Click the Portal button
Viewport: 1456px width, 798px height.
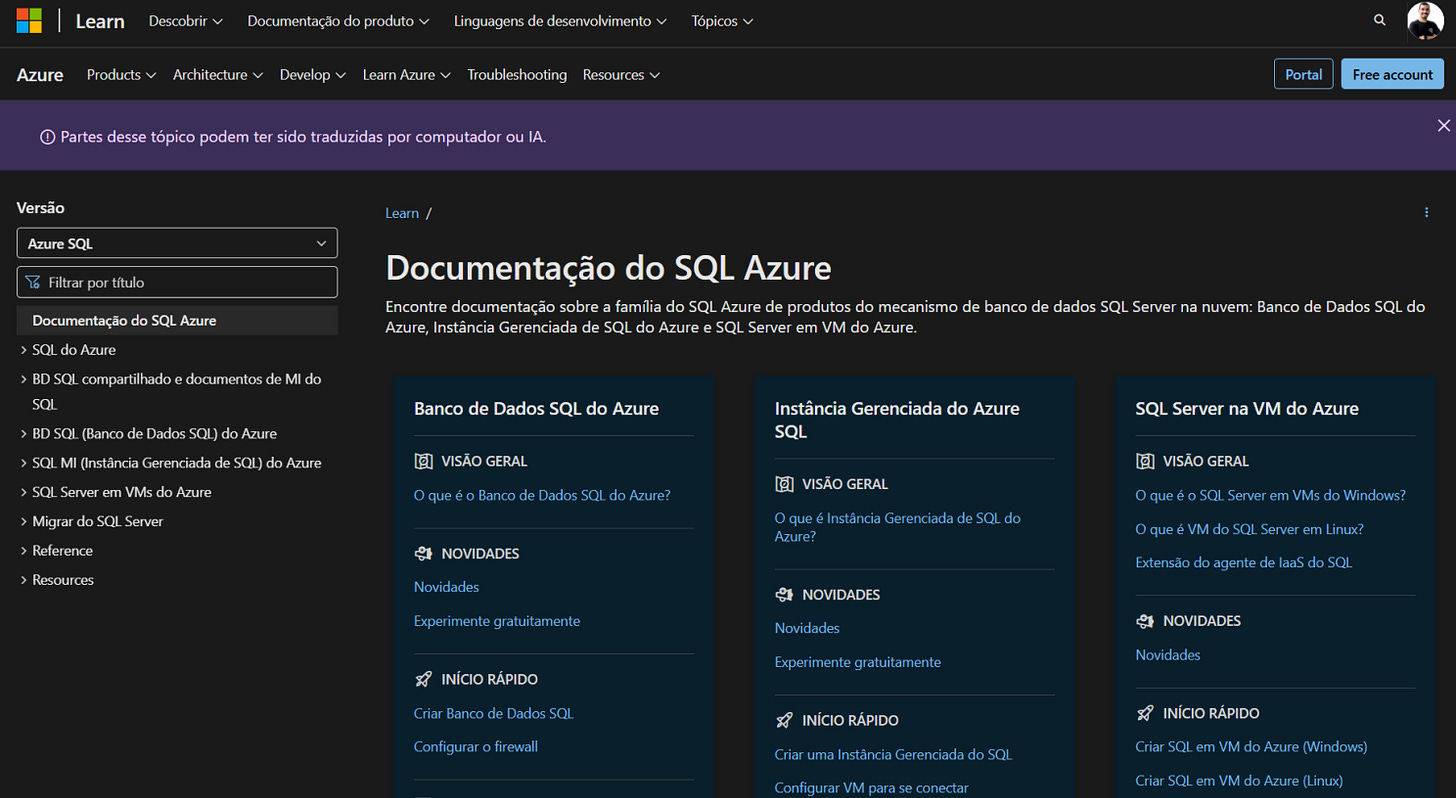pyautogui.click(x=1303, y=75)
